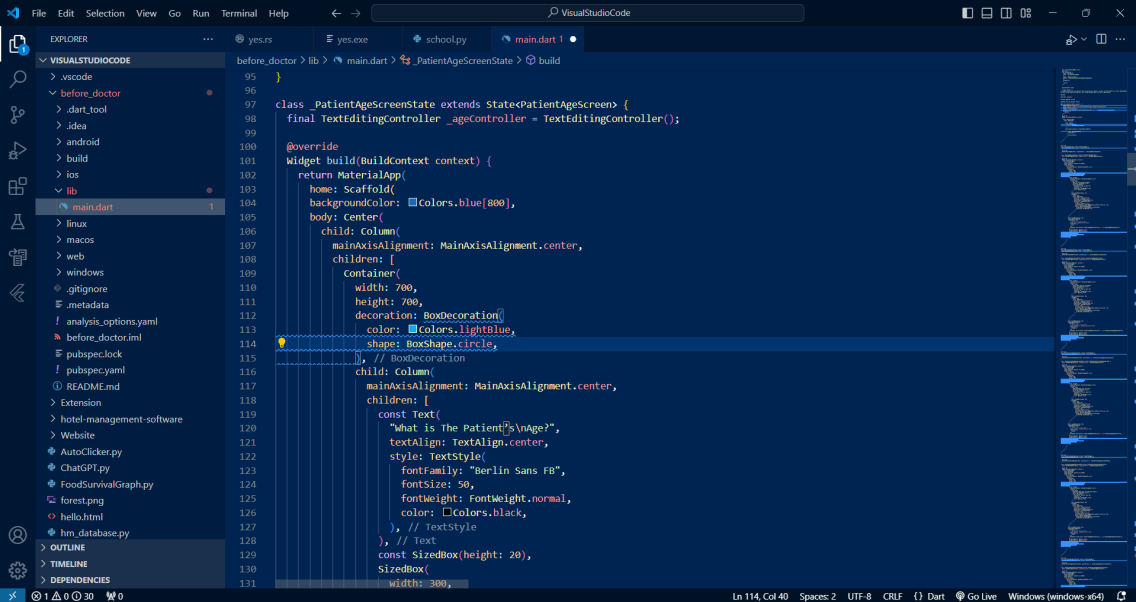Open the run button dropdown arrow
Image resolution: width=1136 pixels, height=602 pixels.
pyautogui.click(x=1084, y=39)
